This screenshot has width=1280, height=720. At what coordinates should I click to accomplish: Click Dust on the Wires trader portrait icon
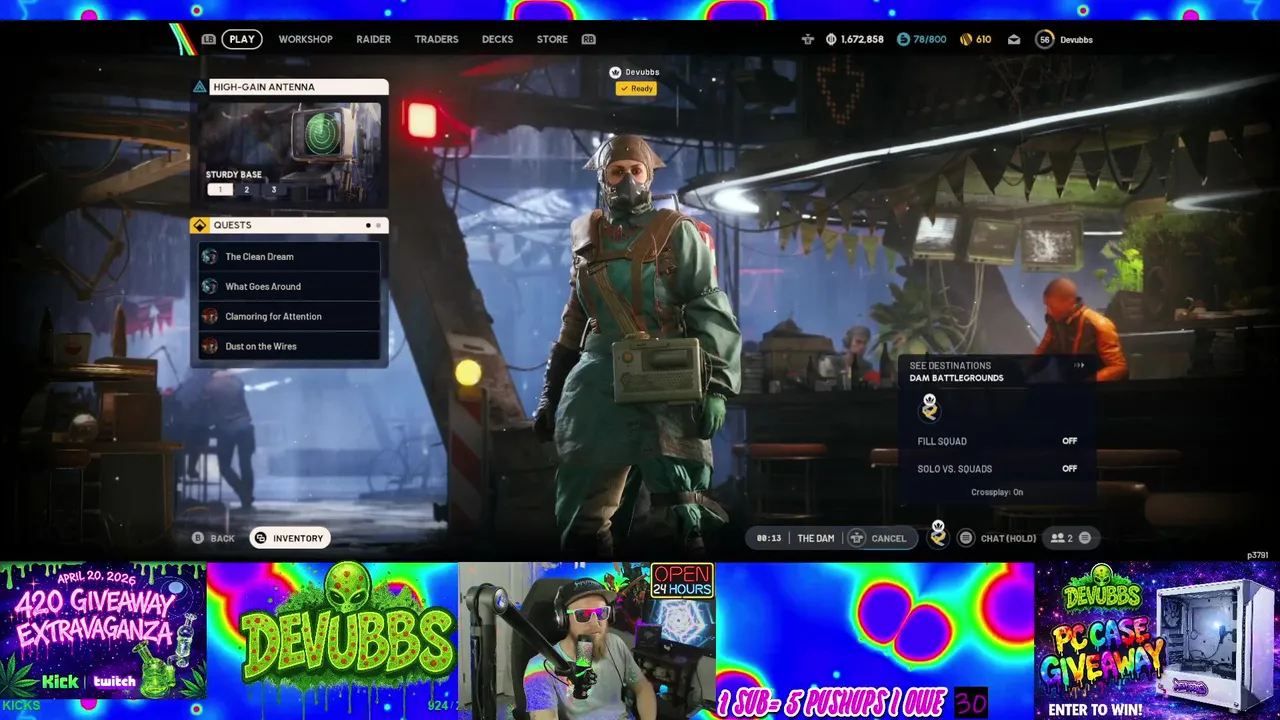[209, 346]
